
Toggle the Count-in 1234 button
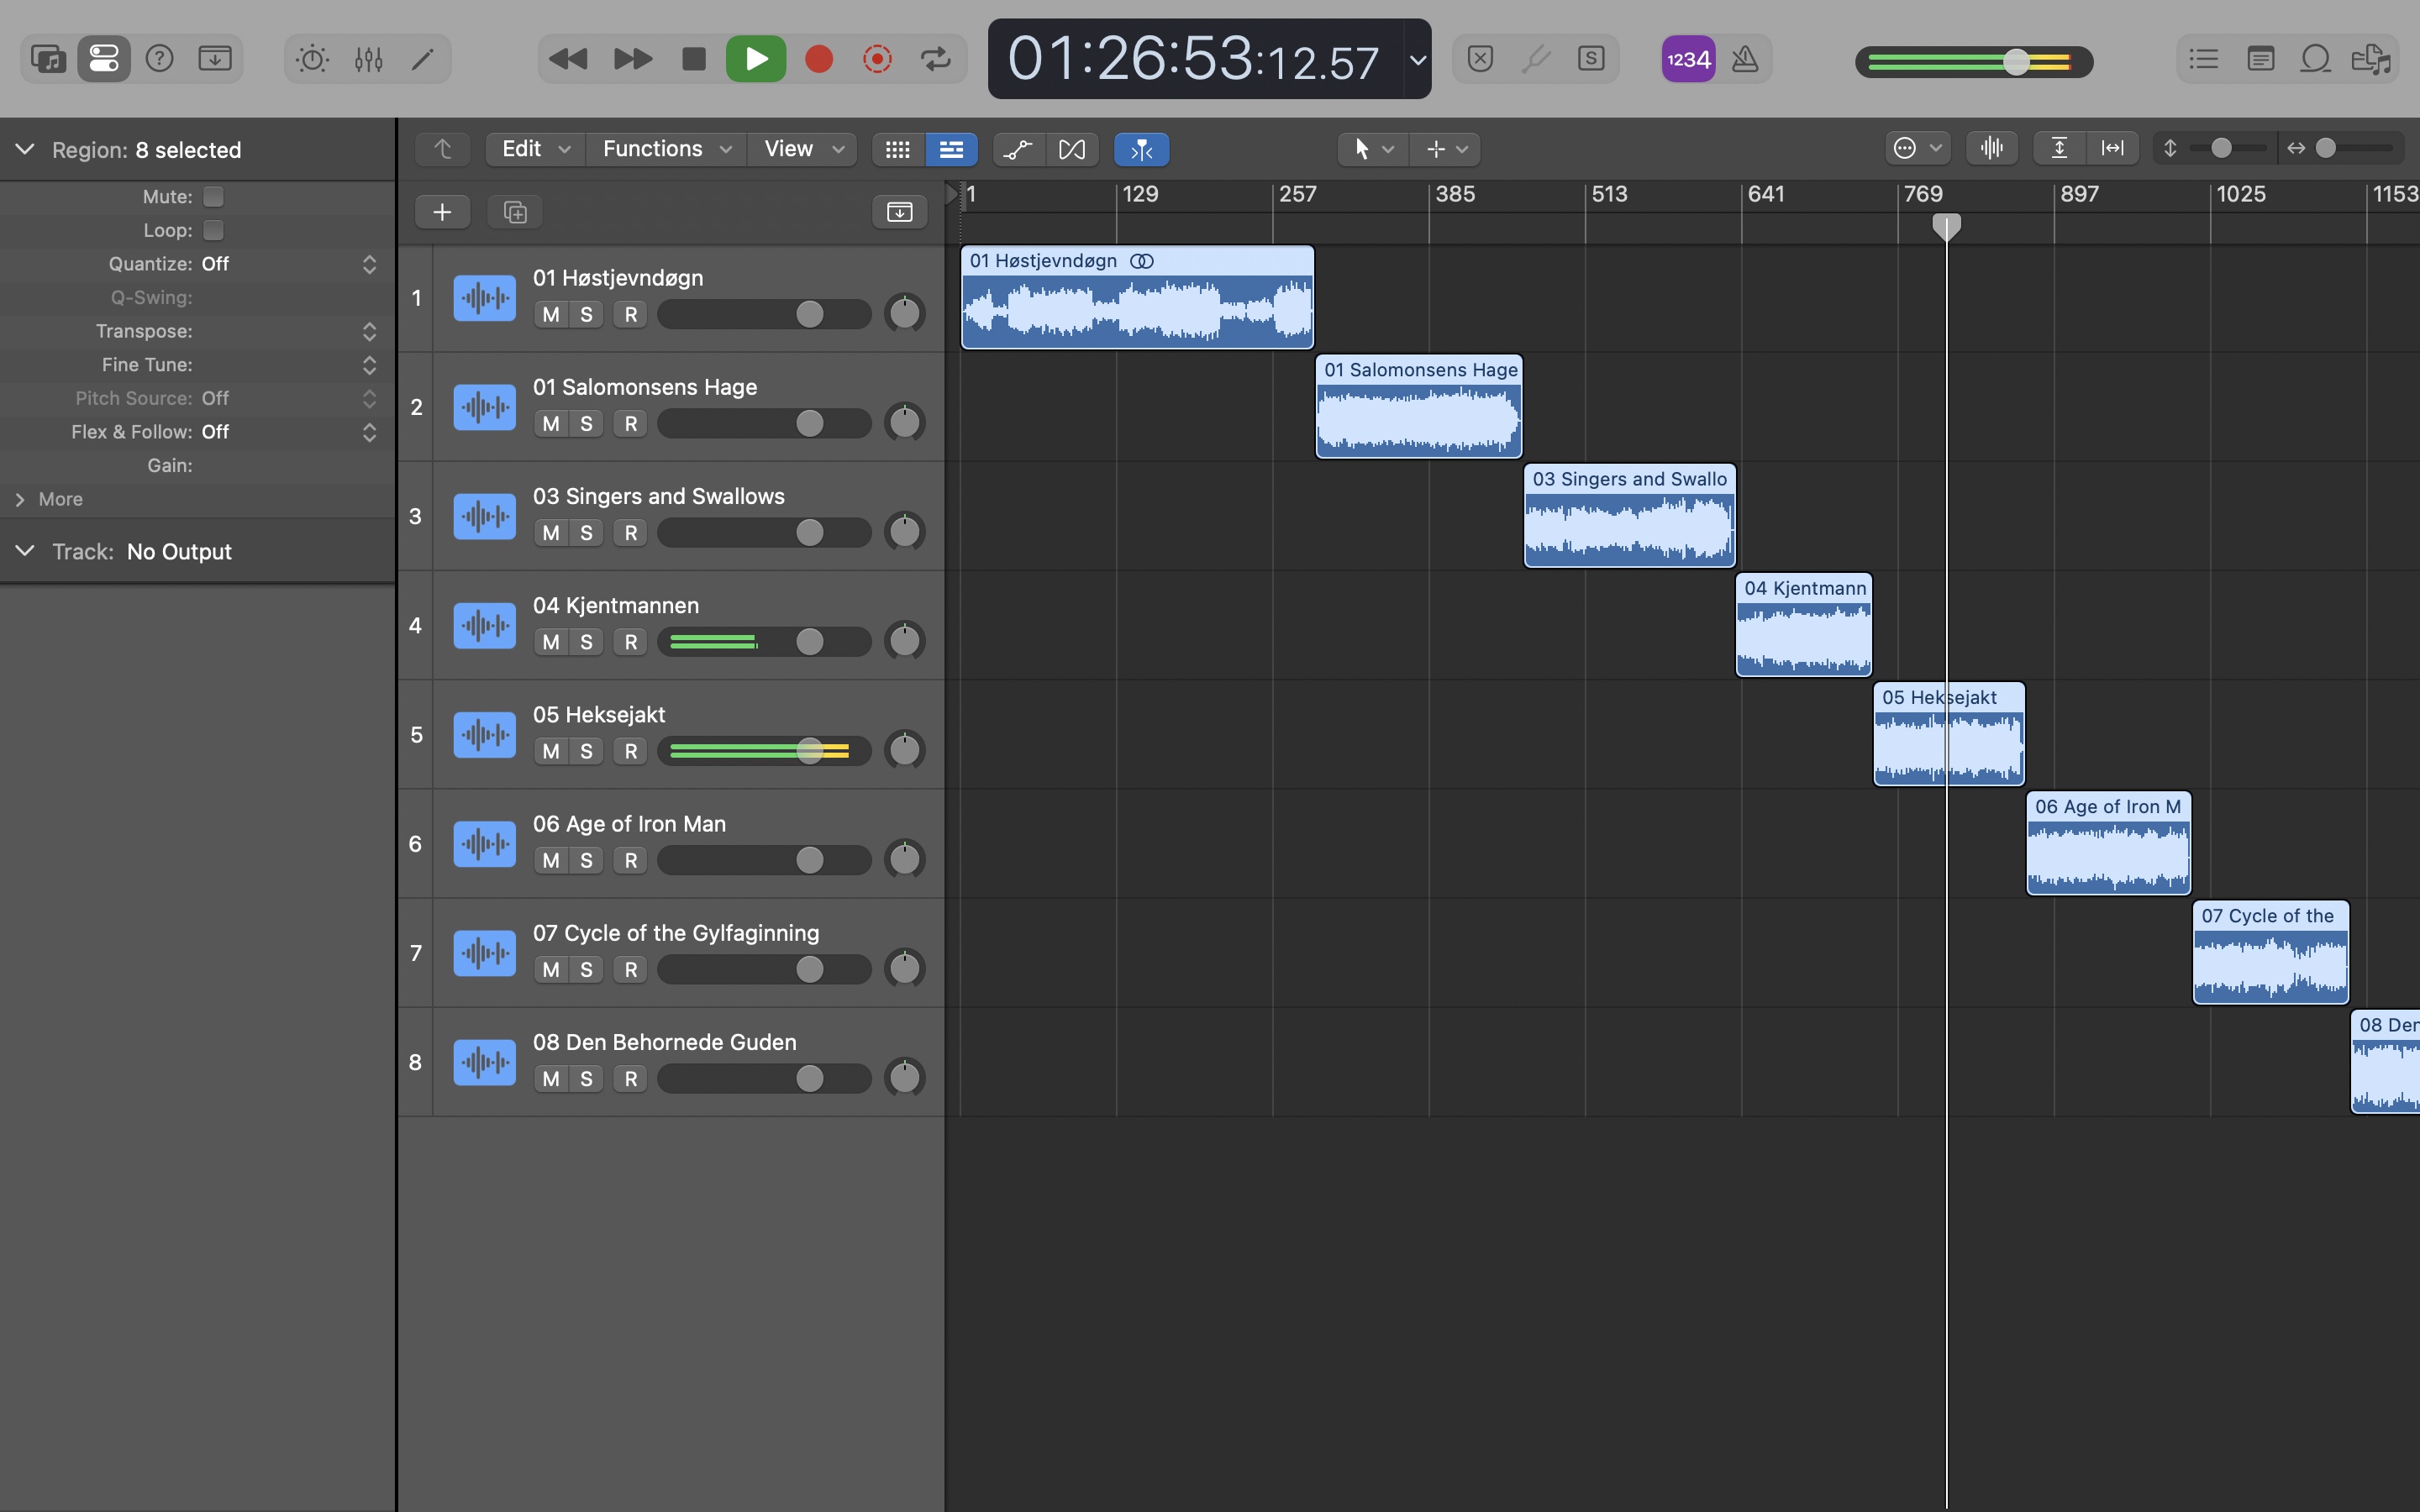tap(1688, 60)
